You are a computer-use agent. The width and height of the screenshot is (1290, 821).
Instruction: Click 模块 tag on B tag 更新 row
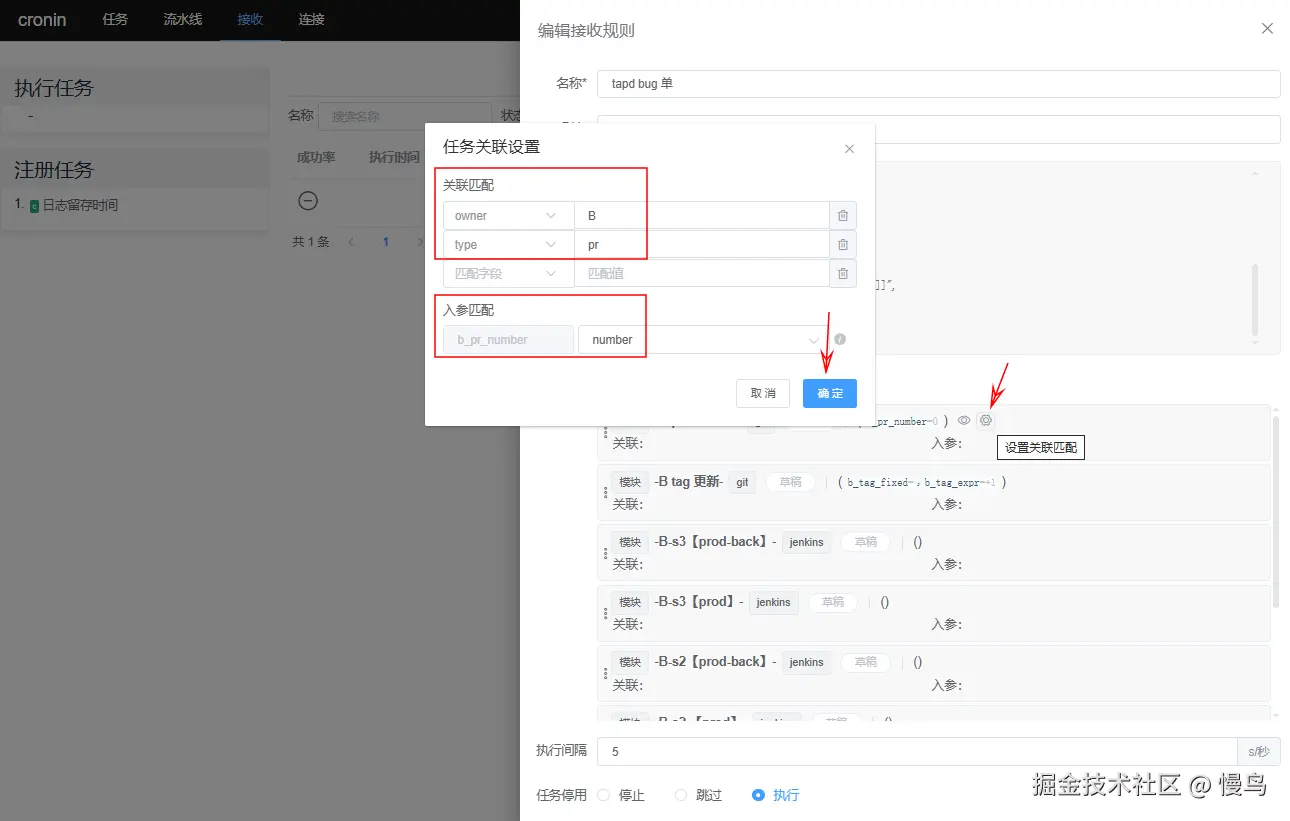point(630,482)
